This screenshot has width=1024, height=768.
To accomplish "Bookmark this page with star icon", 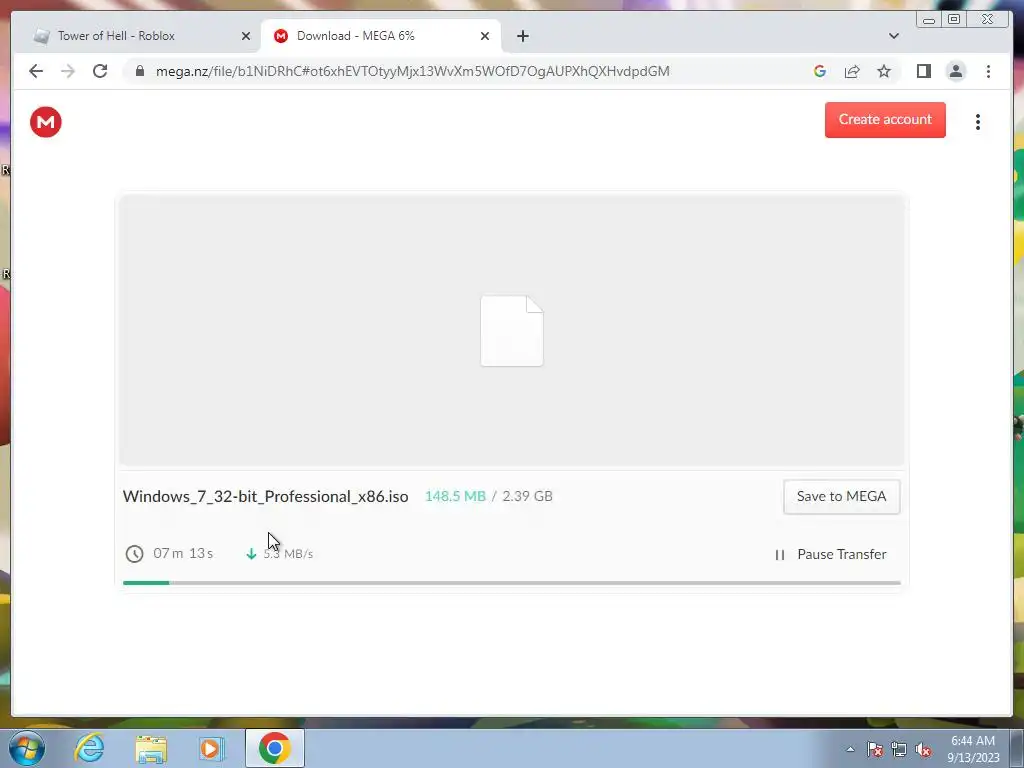I will [884, 71].
